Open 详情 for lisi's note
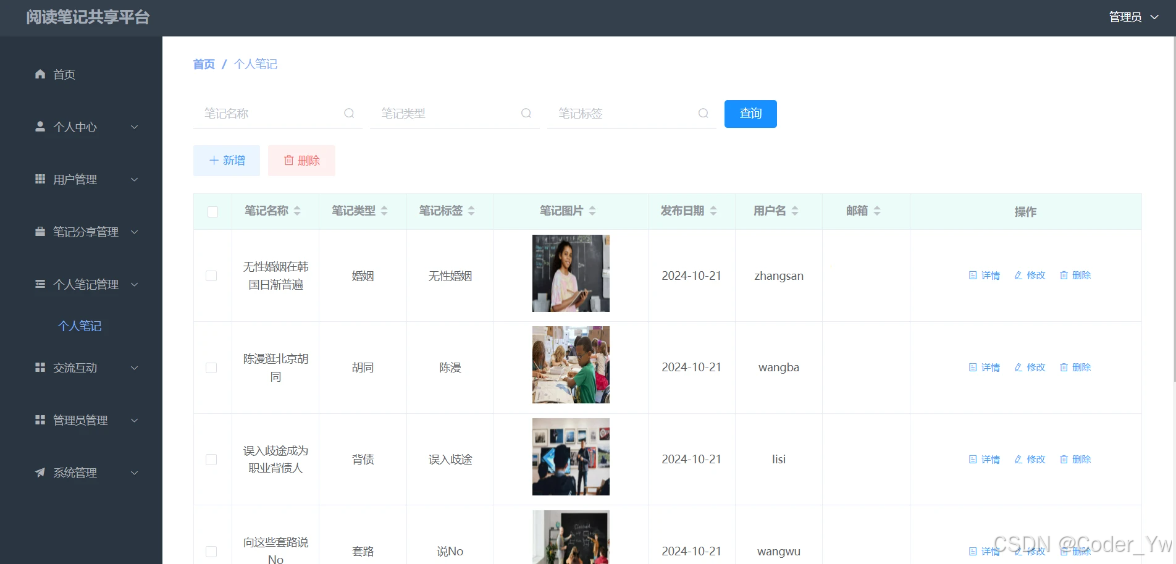 click(984, 459)
